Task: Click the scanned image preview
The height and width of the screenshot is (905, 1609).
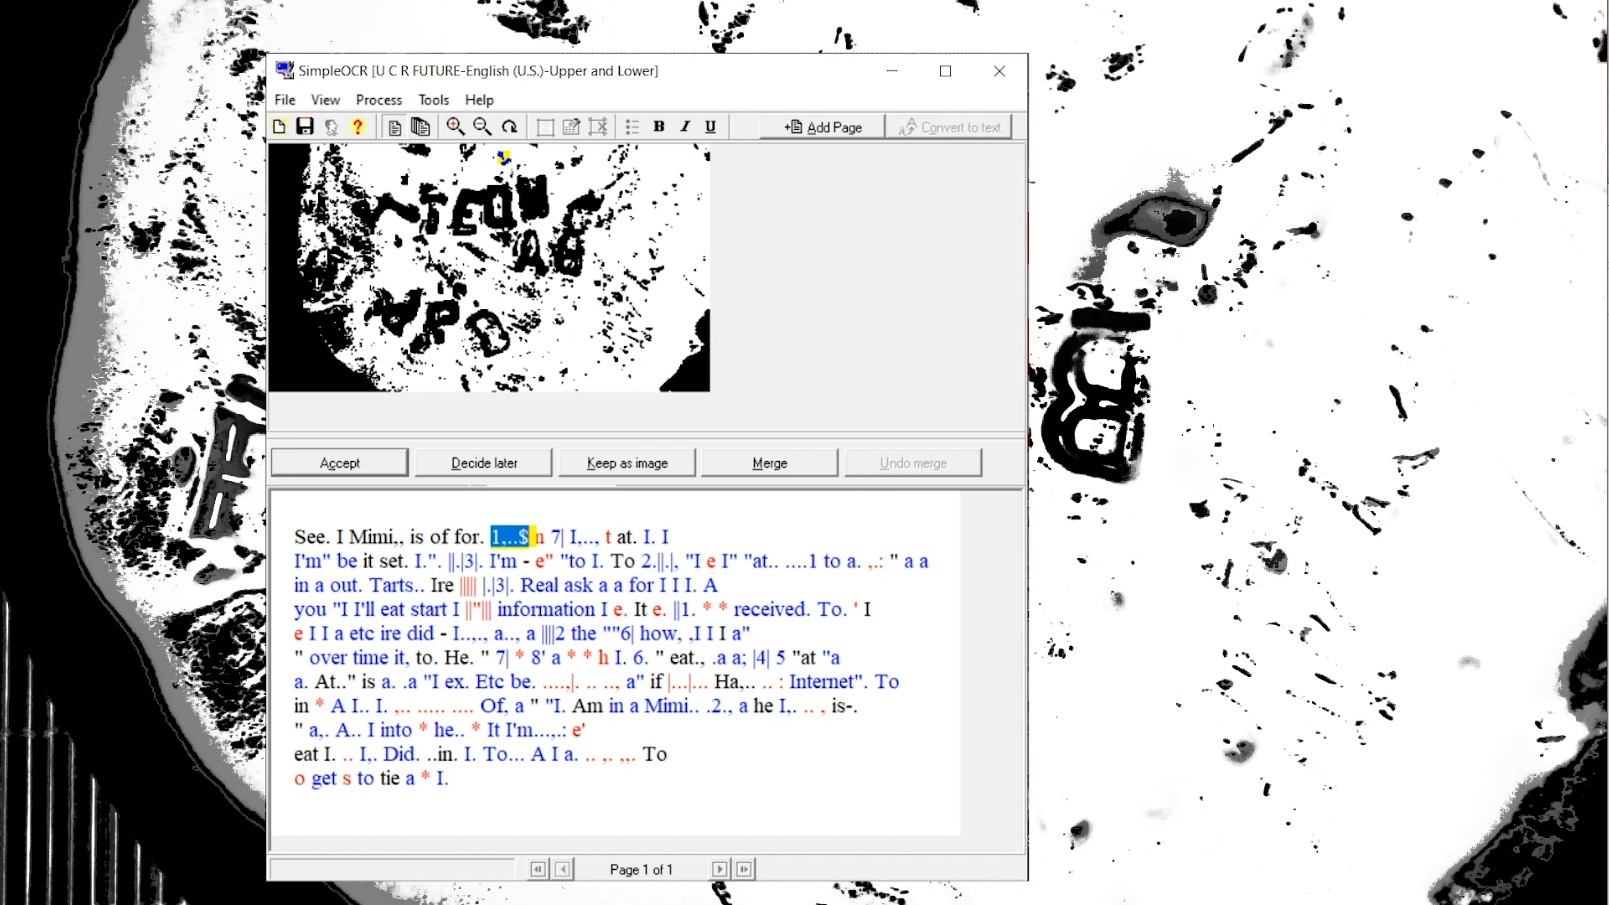Action: [x=489, y=268]
